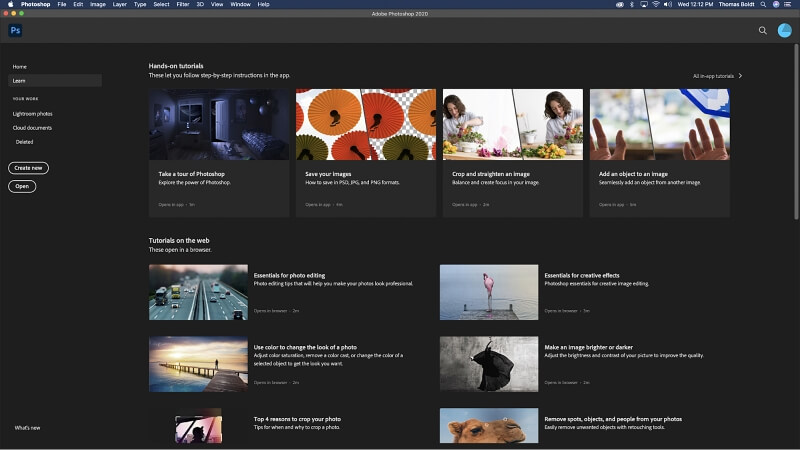Open the Photoshop application menu
The width and height of the screenshot is (800, 450).
pyautogui.click(x=35, y=4)
